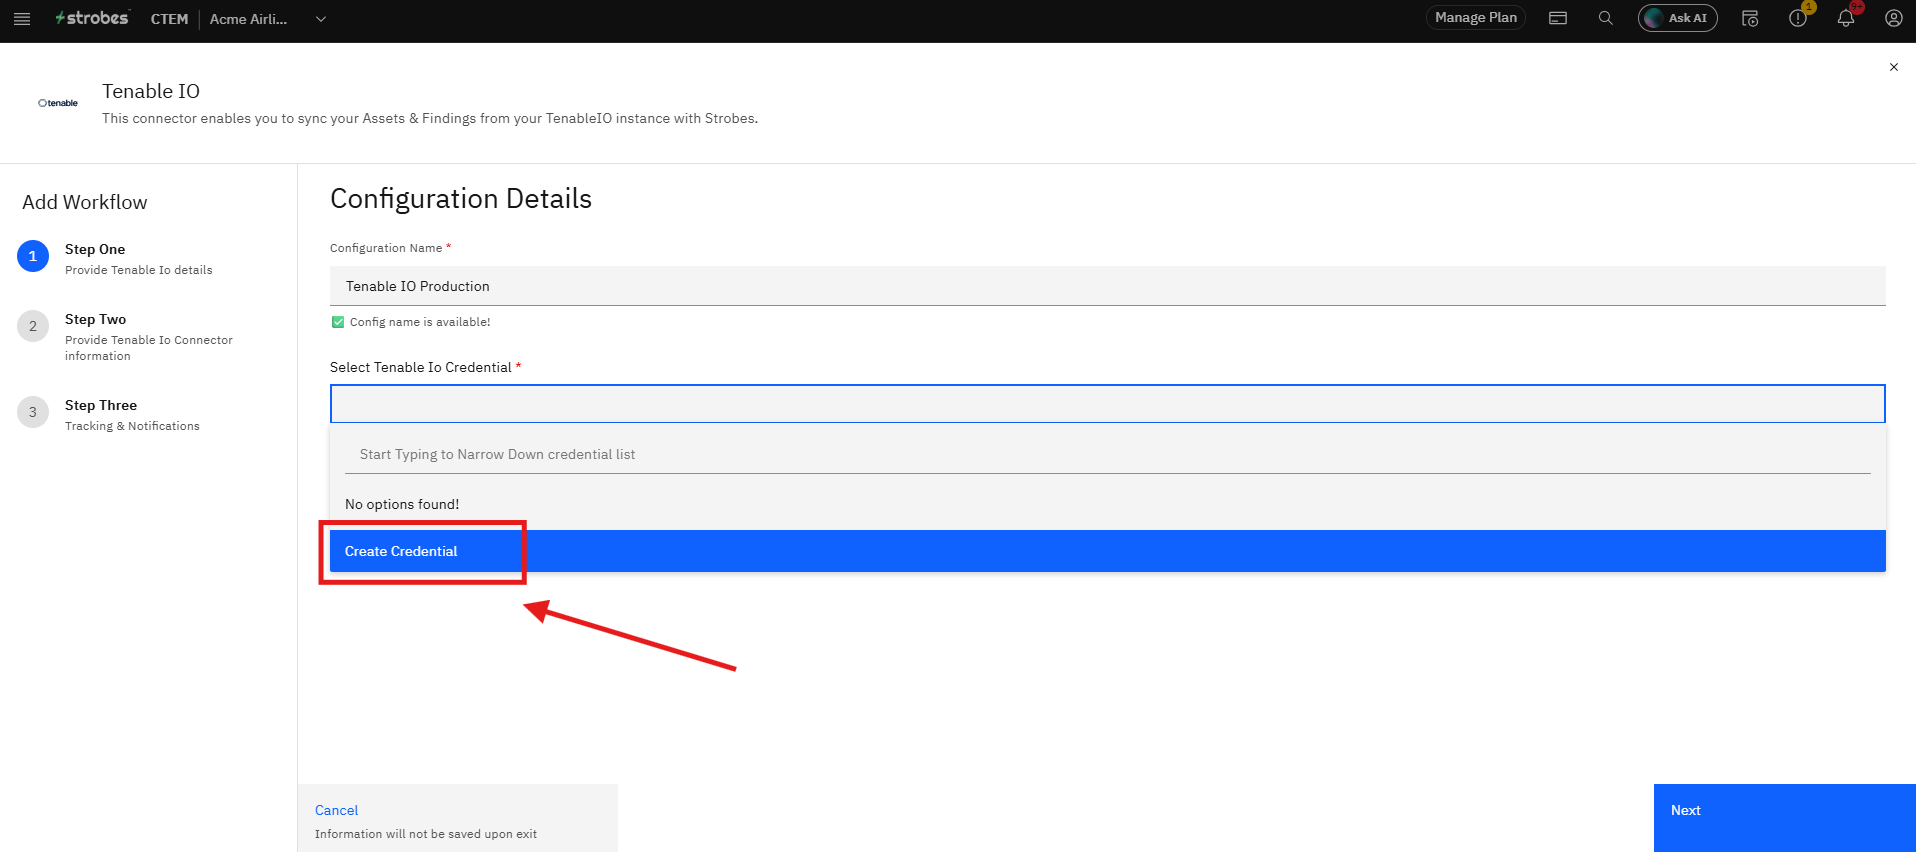The width and height of the screenshot is (1916, 852).
Task: Open the Ask AI assistant
Action: tap(1678, 18)
